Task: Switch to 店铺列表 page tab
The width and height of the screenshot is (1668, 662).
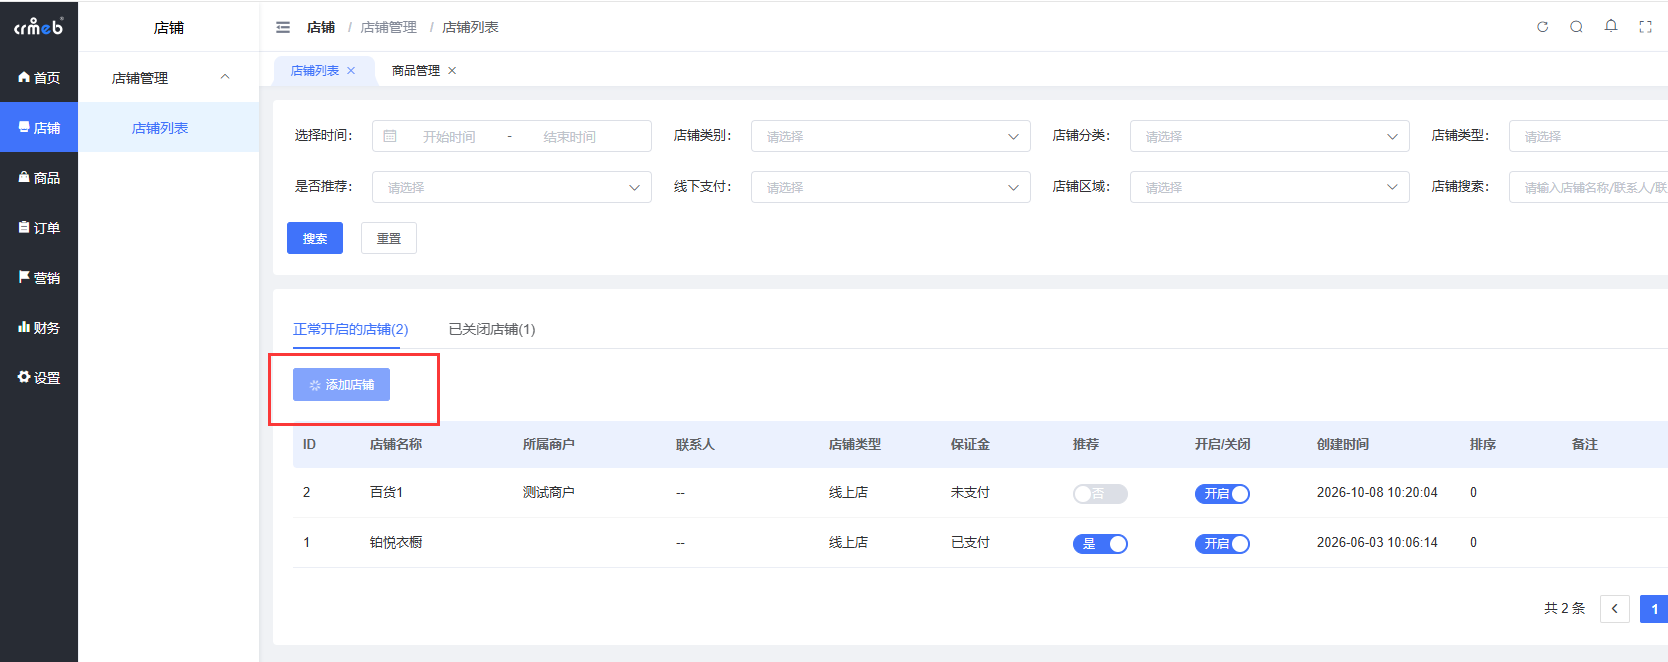Action: click(x=315, y=70)
